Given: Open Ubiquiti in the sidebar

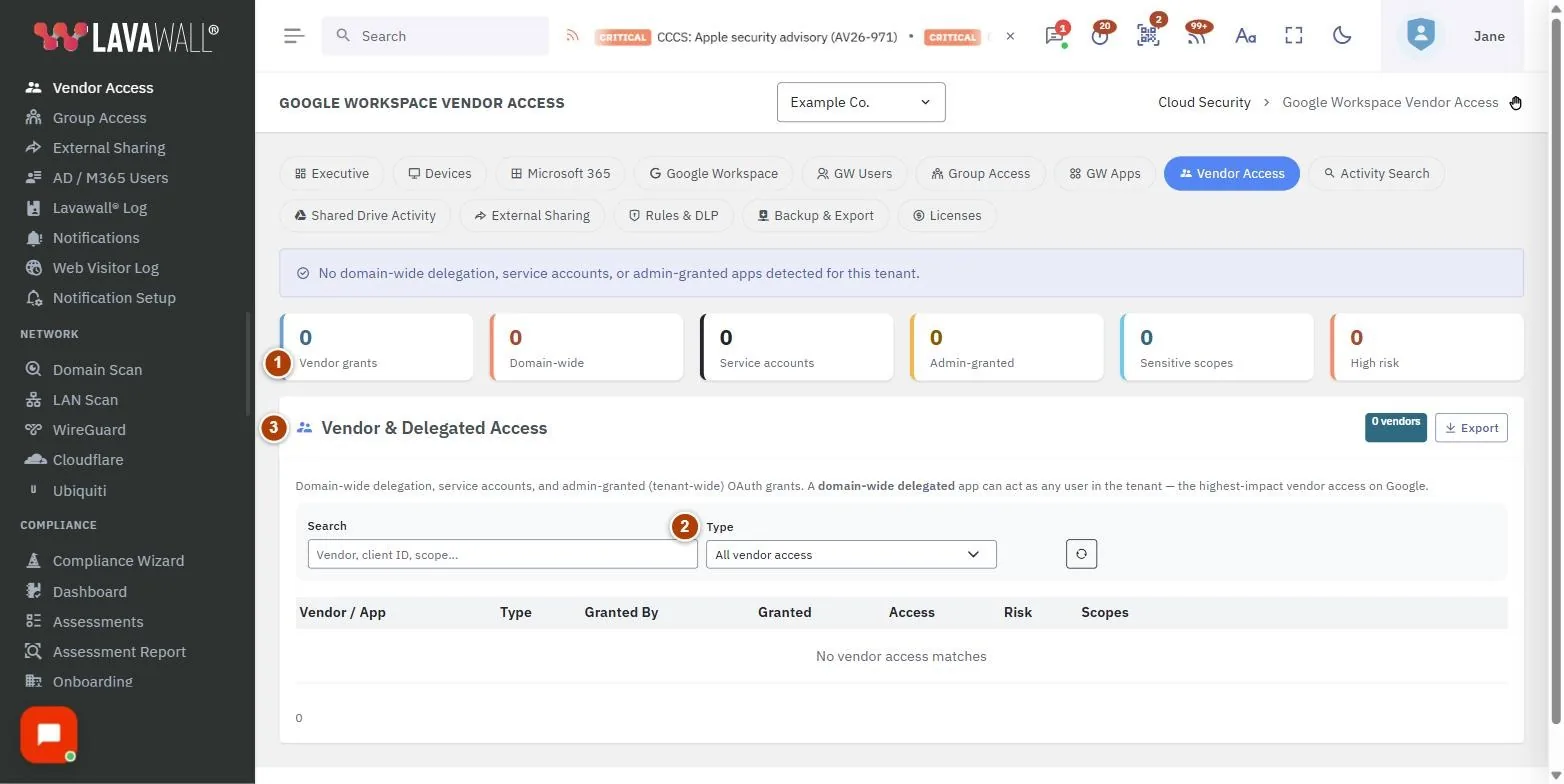Looking at the screenshot, I should pyautogui.click(x=79, y=491).
